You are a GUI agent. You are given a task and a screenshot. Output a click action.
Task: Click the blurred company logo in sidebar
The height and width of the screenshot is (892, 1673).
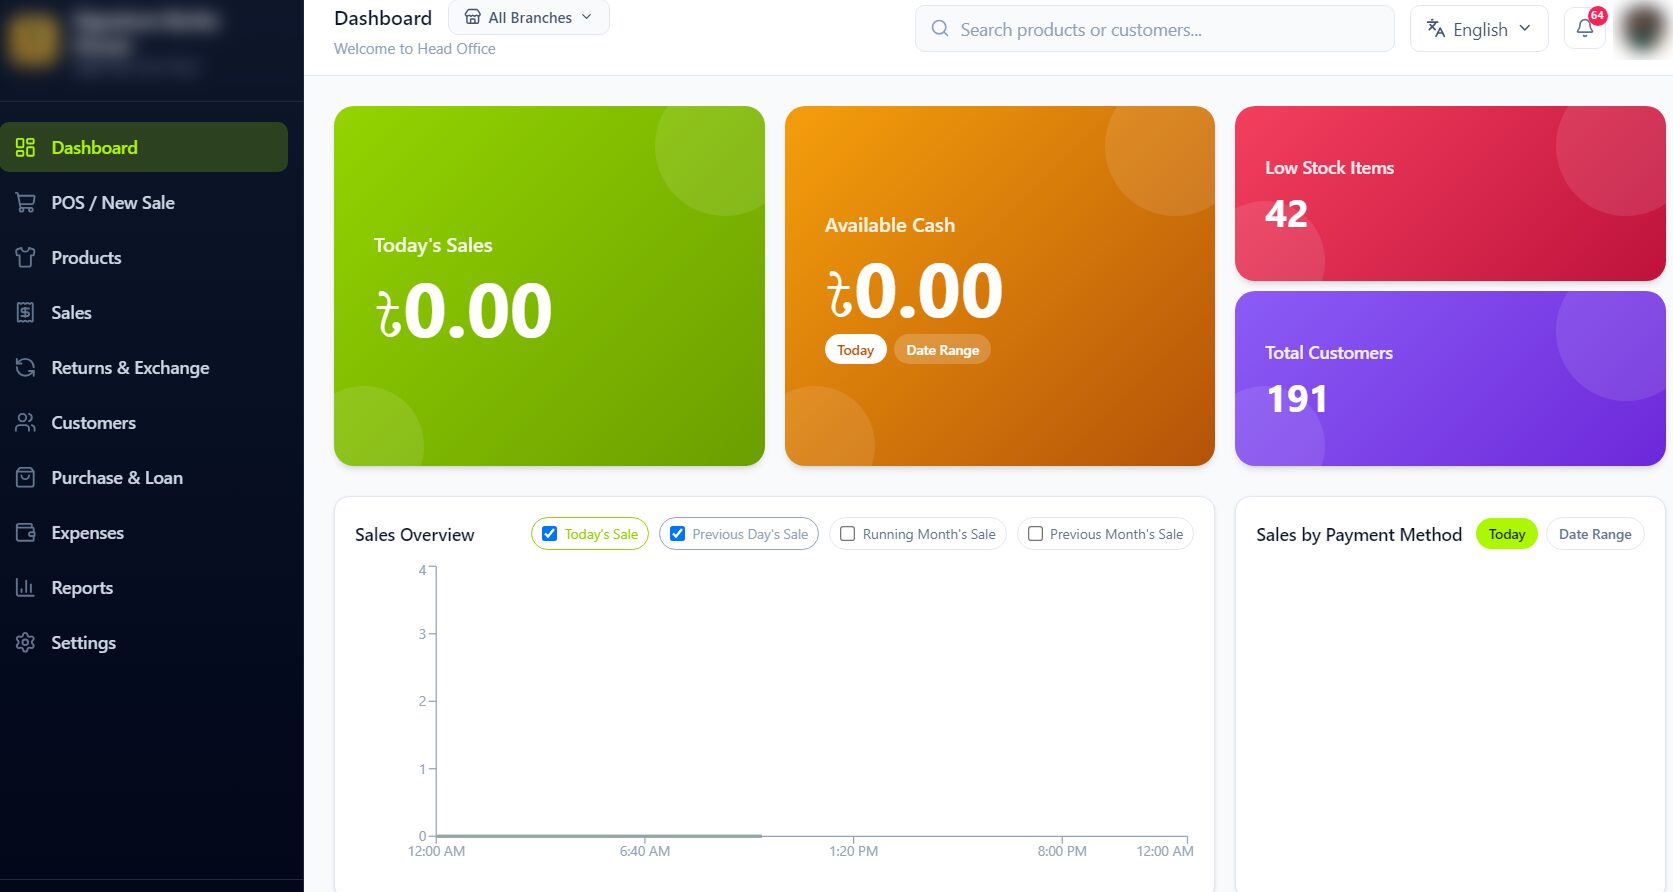click(x=32, y=42)
